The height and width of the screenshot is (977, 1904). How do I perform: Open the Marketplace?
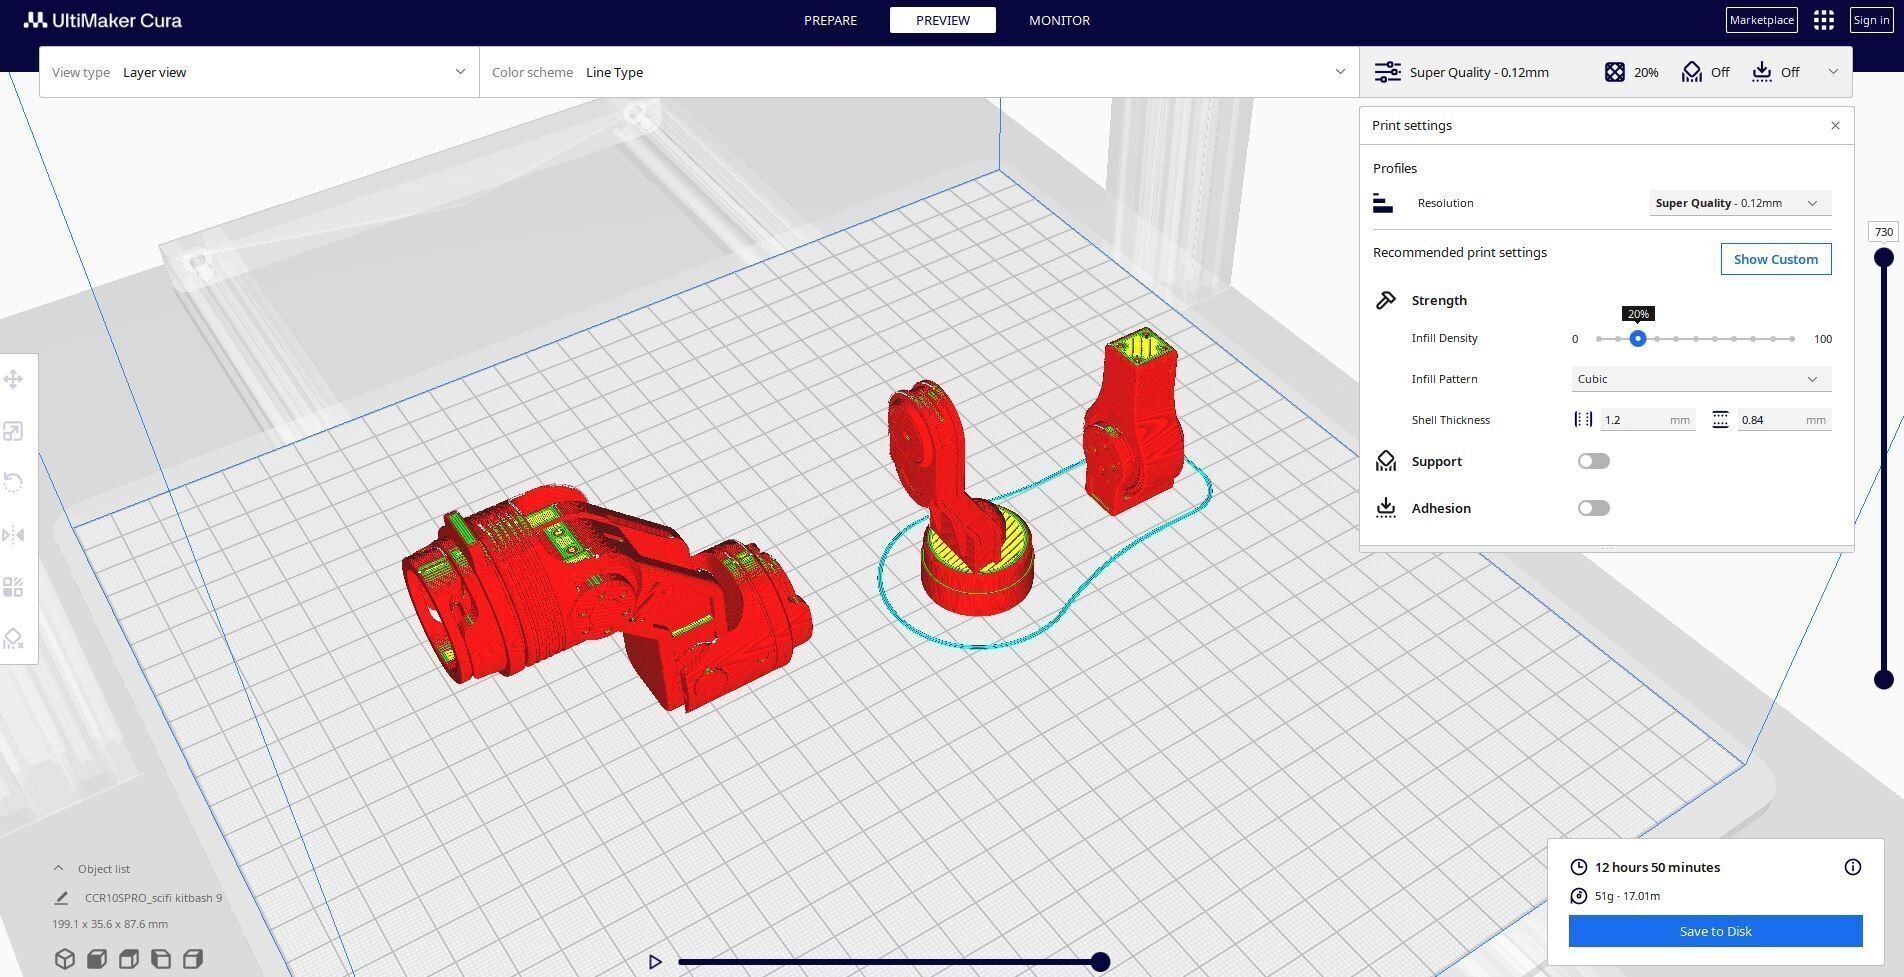click(x=1761, y=20)
